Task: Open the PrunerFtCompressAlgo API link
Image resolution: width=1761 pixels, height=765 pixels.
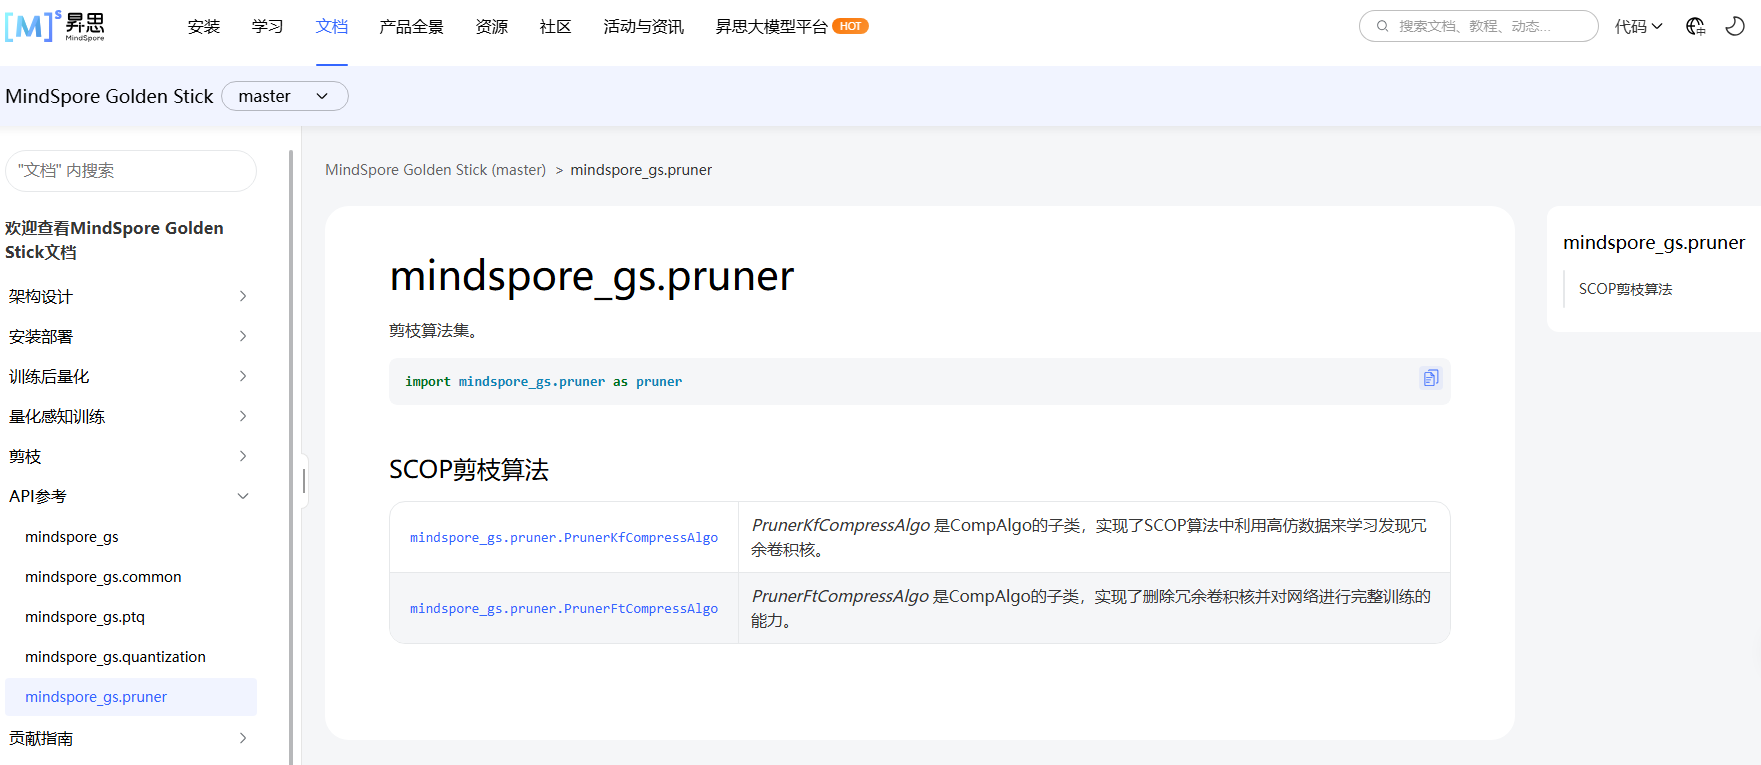Action: coord(563,609)
